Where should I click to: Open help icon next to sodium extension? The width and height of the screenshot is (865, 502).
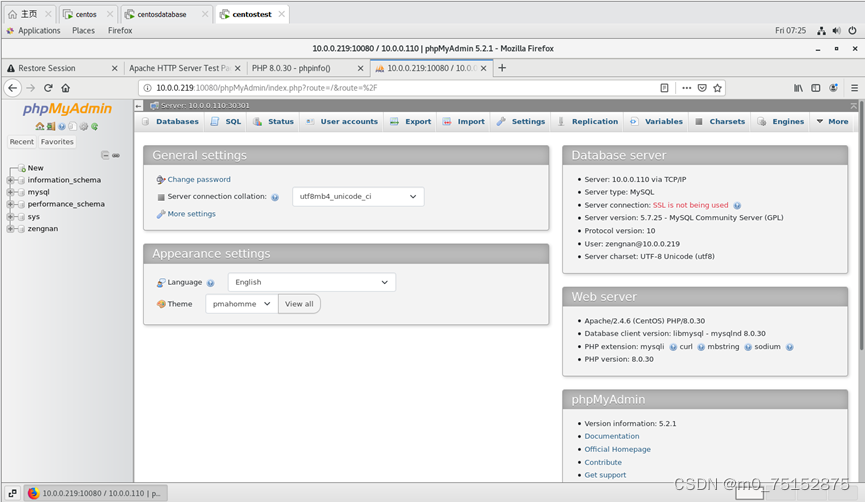[789, 347]
